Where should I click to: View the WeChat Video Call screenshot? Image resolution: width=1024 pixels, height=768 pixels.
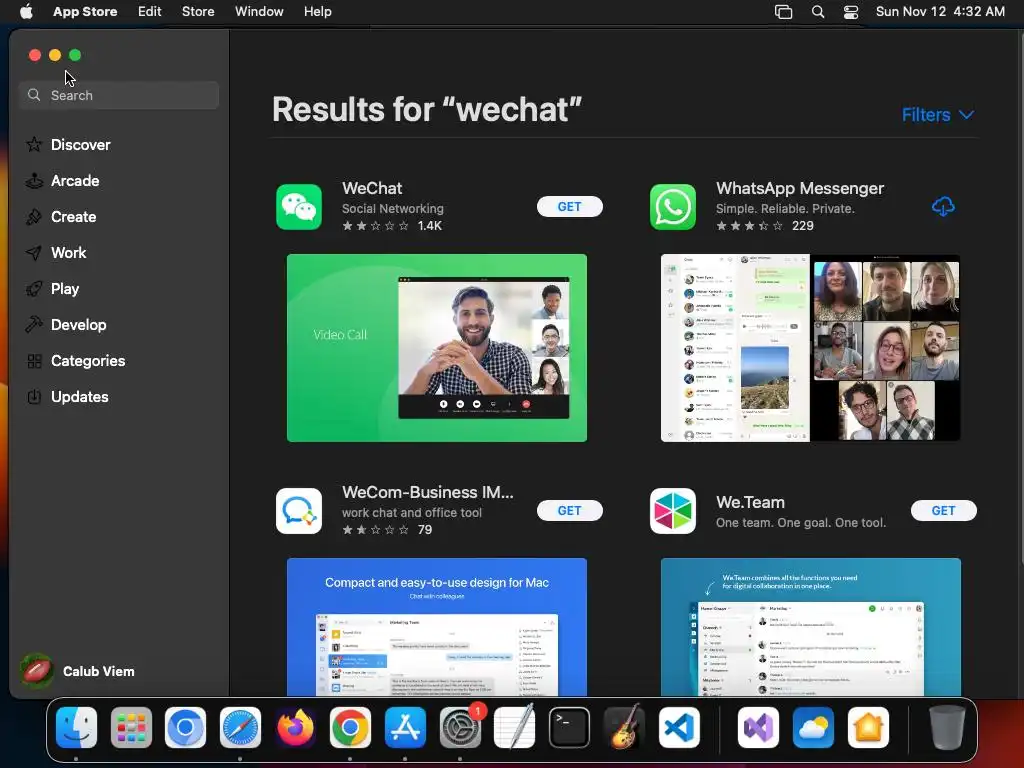(x=437, y=348)
